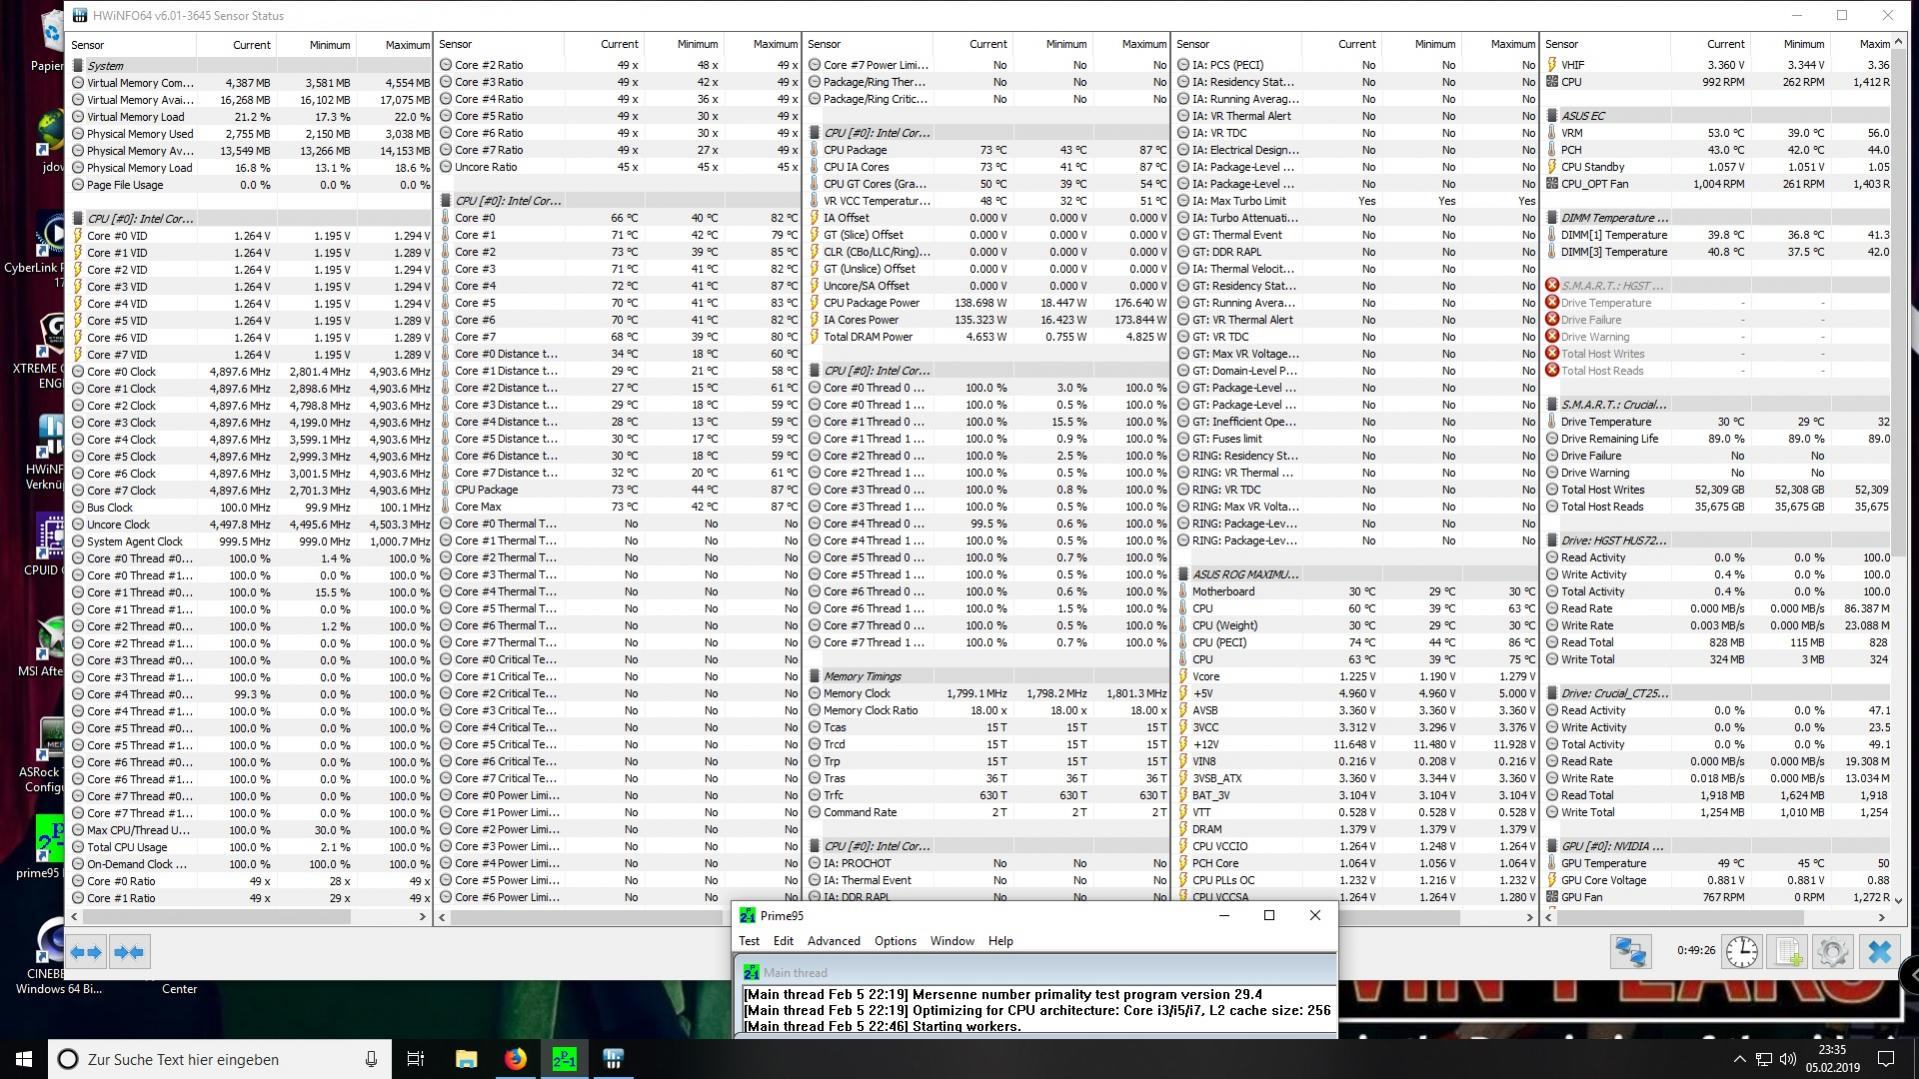The image size is (1919, 1079).
Task: Open the Prime95 taskbar icon
Action: tap(564, 1059)
